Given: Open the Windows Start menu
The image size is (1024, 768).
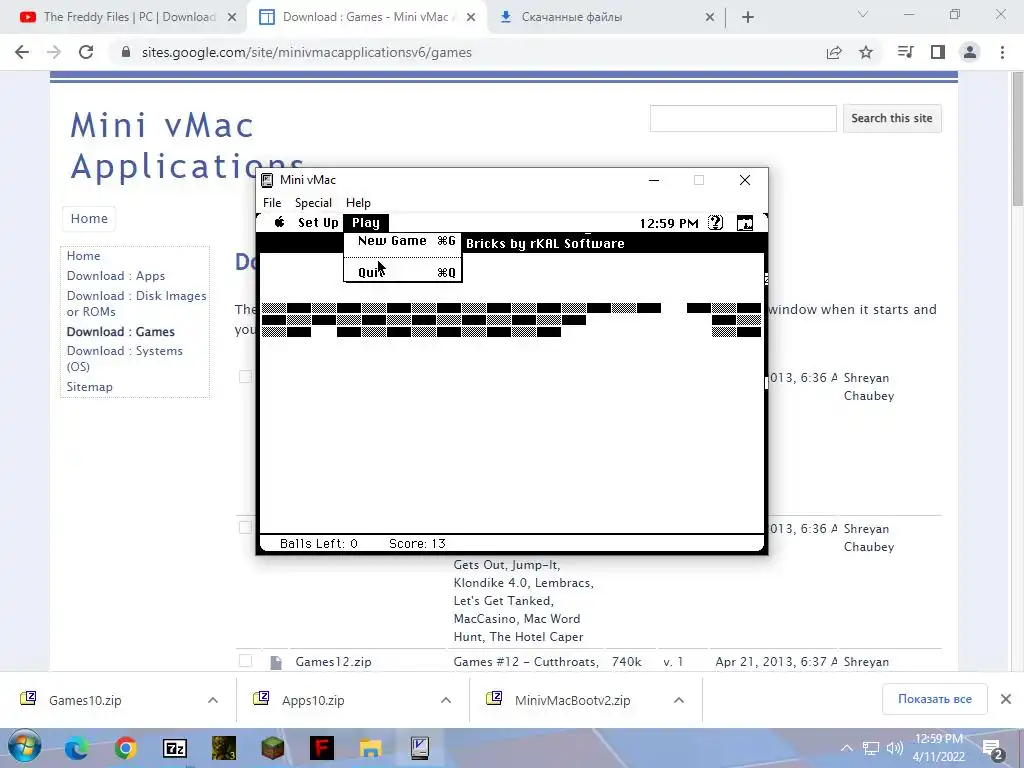Looking at the screenshot, I should point(24,747).
